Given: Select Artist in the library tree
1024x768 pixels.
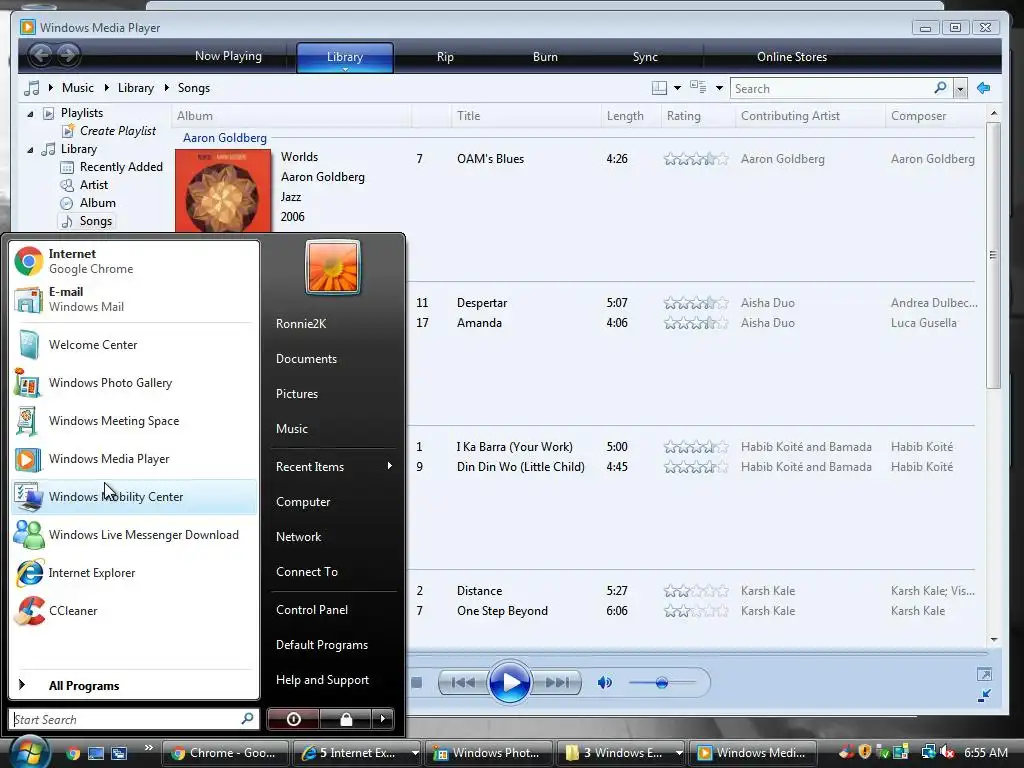Looking at the screenshot, I should pos(93,185).
